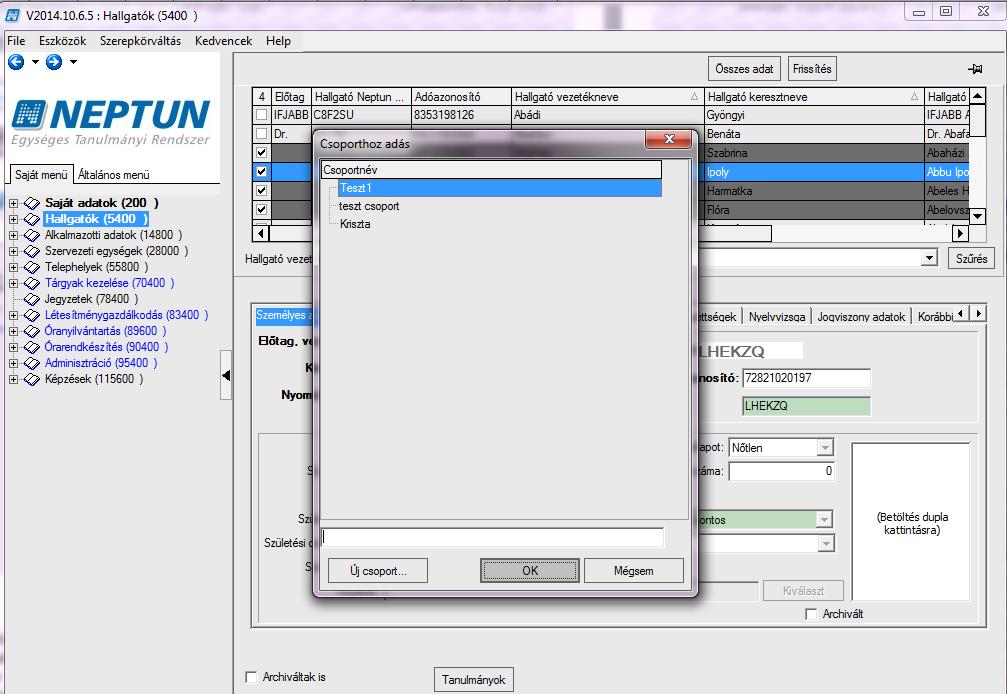Click the Szűrés button
This screenshot has width=1007, height=694.
click(971, 259)
